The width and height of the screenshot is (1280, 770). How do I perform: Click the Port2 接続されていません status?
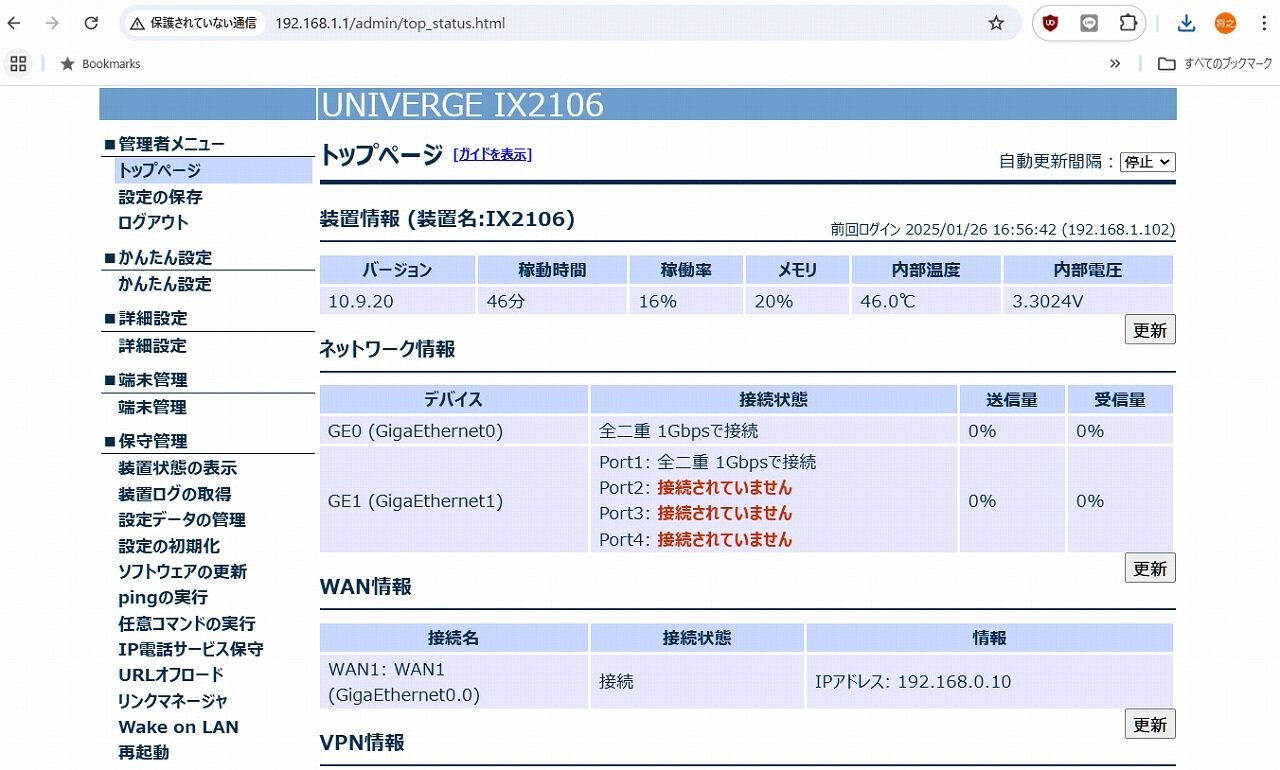click(725, 488)
